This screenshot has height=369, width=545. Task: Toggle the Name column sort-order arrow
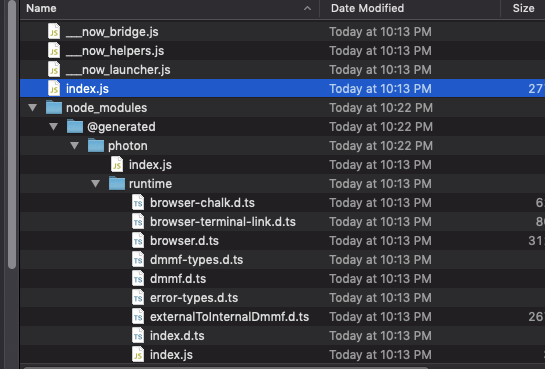(307, 8)
